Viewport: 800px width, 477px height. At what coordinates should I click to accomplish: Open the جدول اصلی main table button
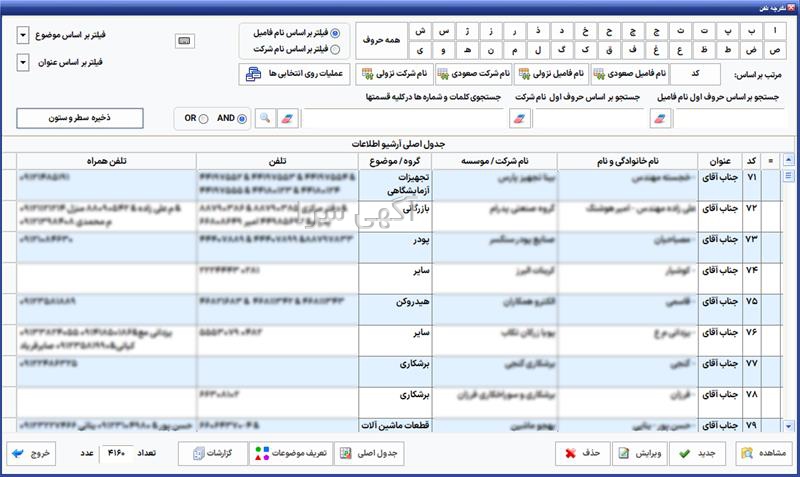[369, 453]
